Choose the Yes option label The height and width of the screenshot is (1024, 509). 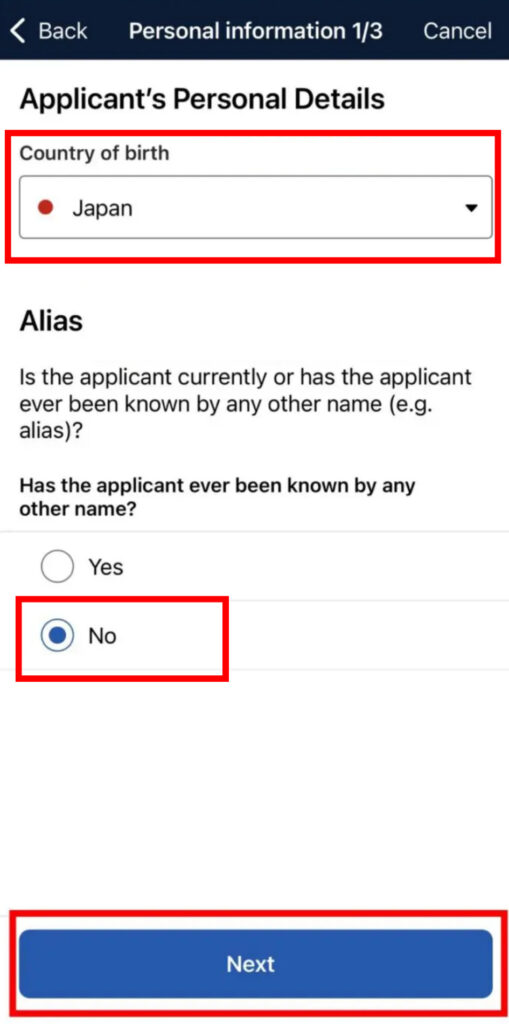pyautogui.click(x=106, y=566)
